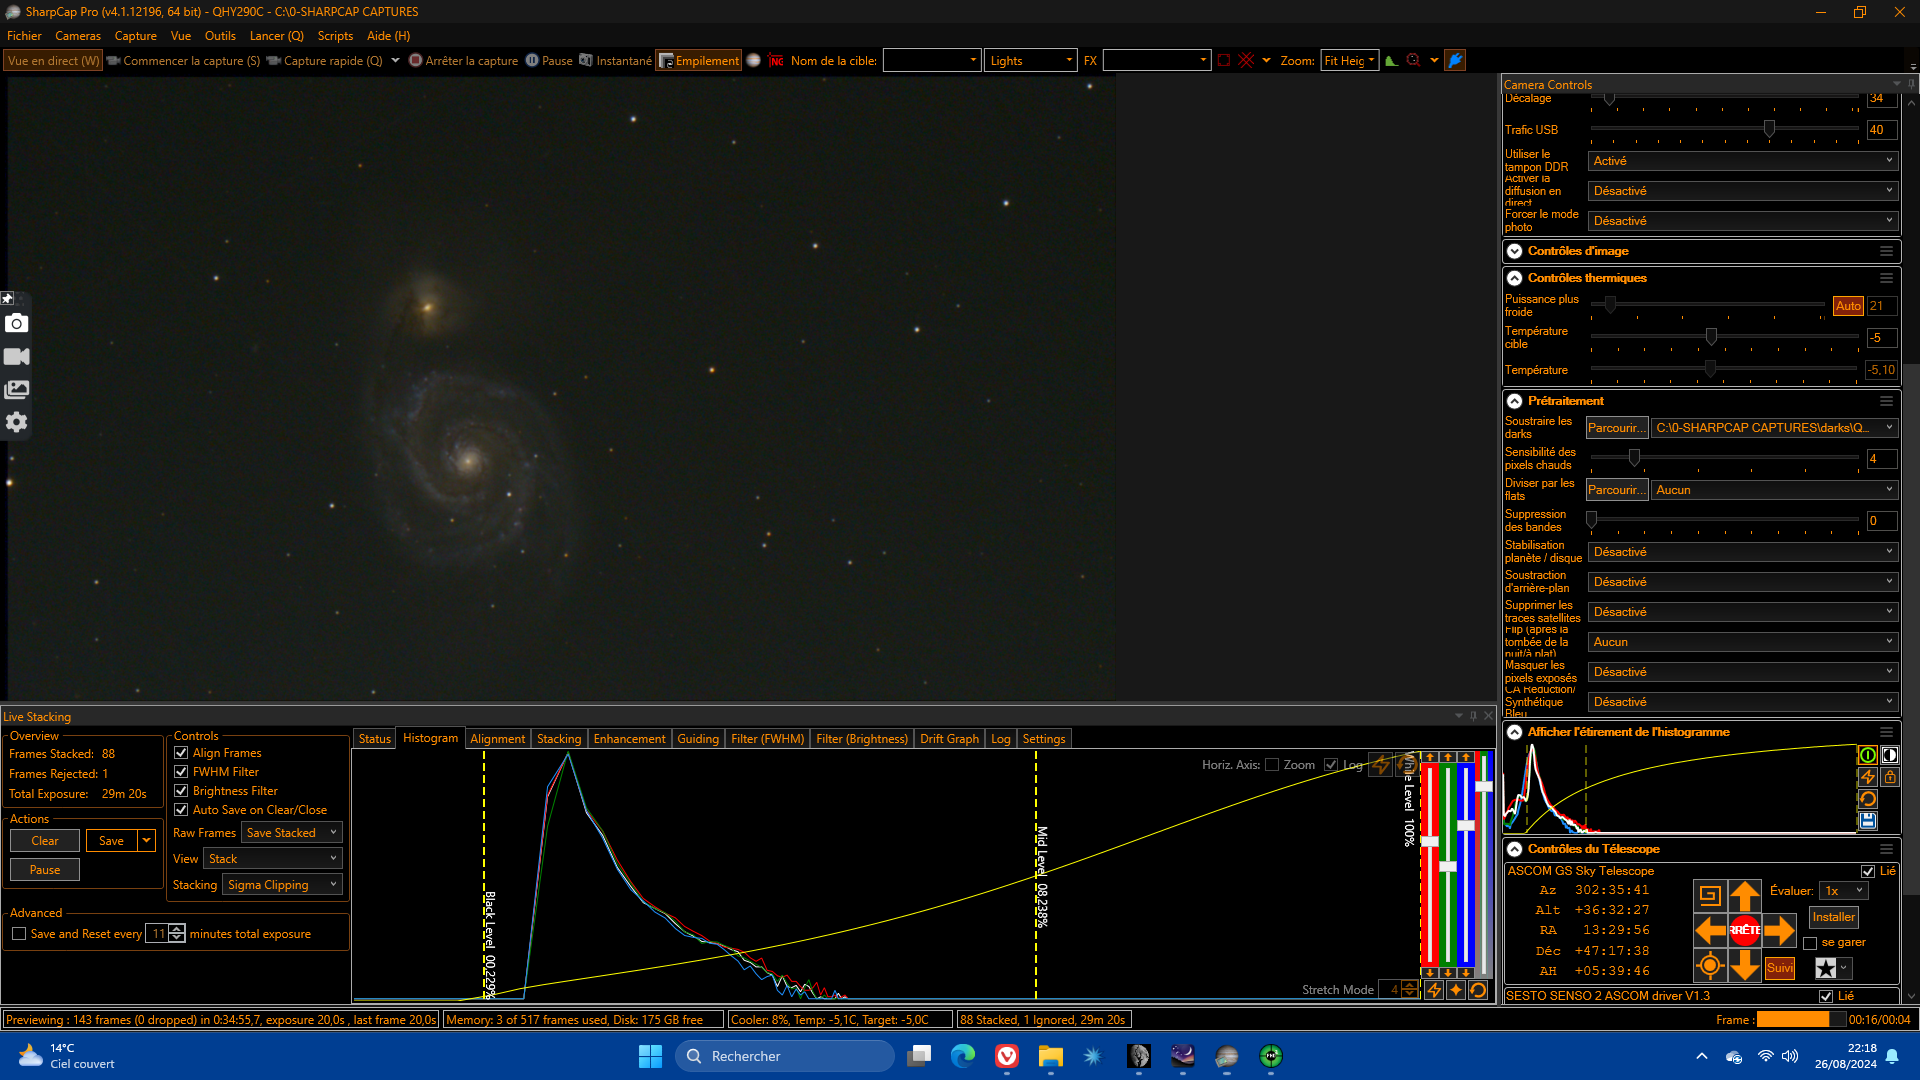Image resolution: width=1920 pixels, height=1080 pixels.
Task: Toggle the Brightness Filter checkbox
Action: pyautogui.click(x=181, y=791)
